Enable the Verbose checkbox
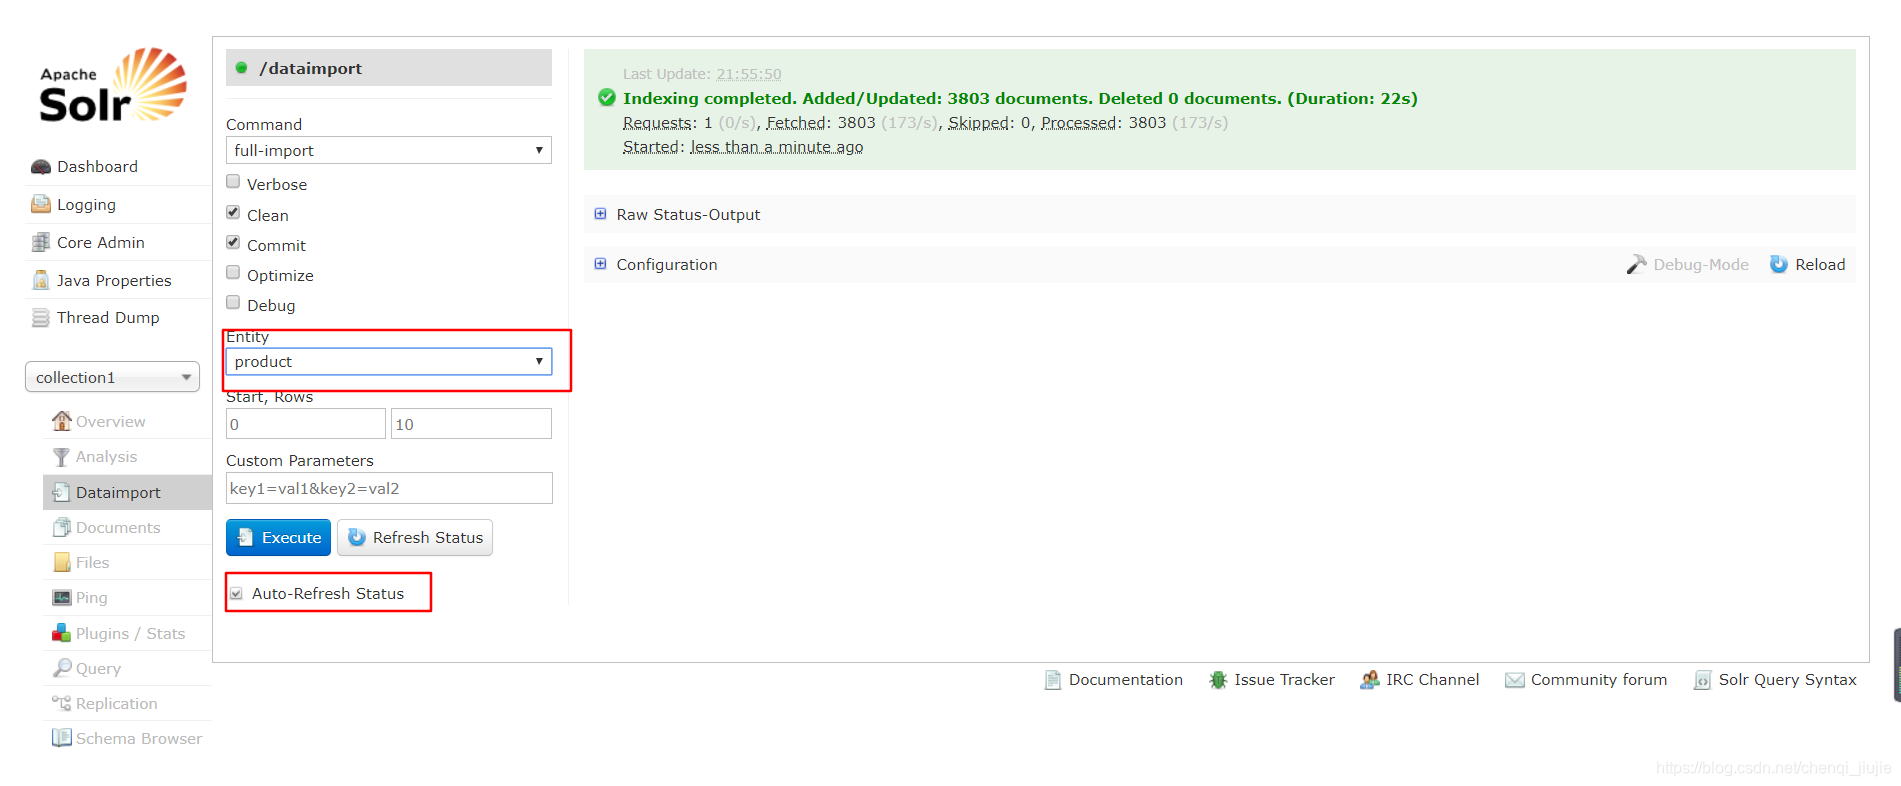The width and height of the screenshot is (1901, 786). pos(233,182)
